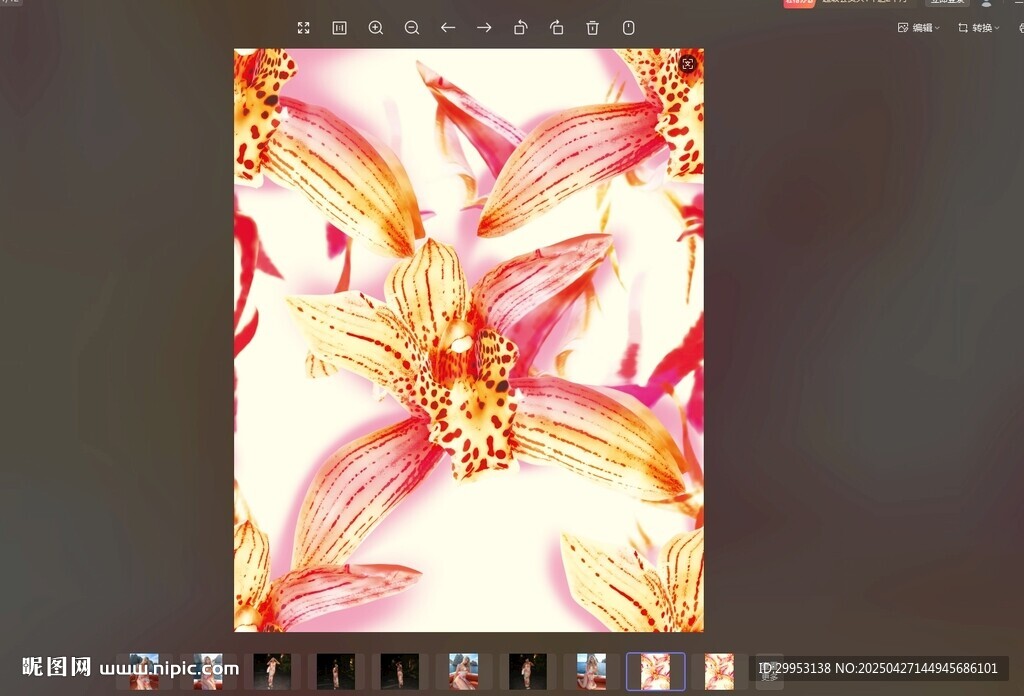The image size is (1024, 696).
Task: Click the user account avatar icon
Action: (986, 3)
